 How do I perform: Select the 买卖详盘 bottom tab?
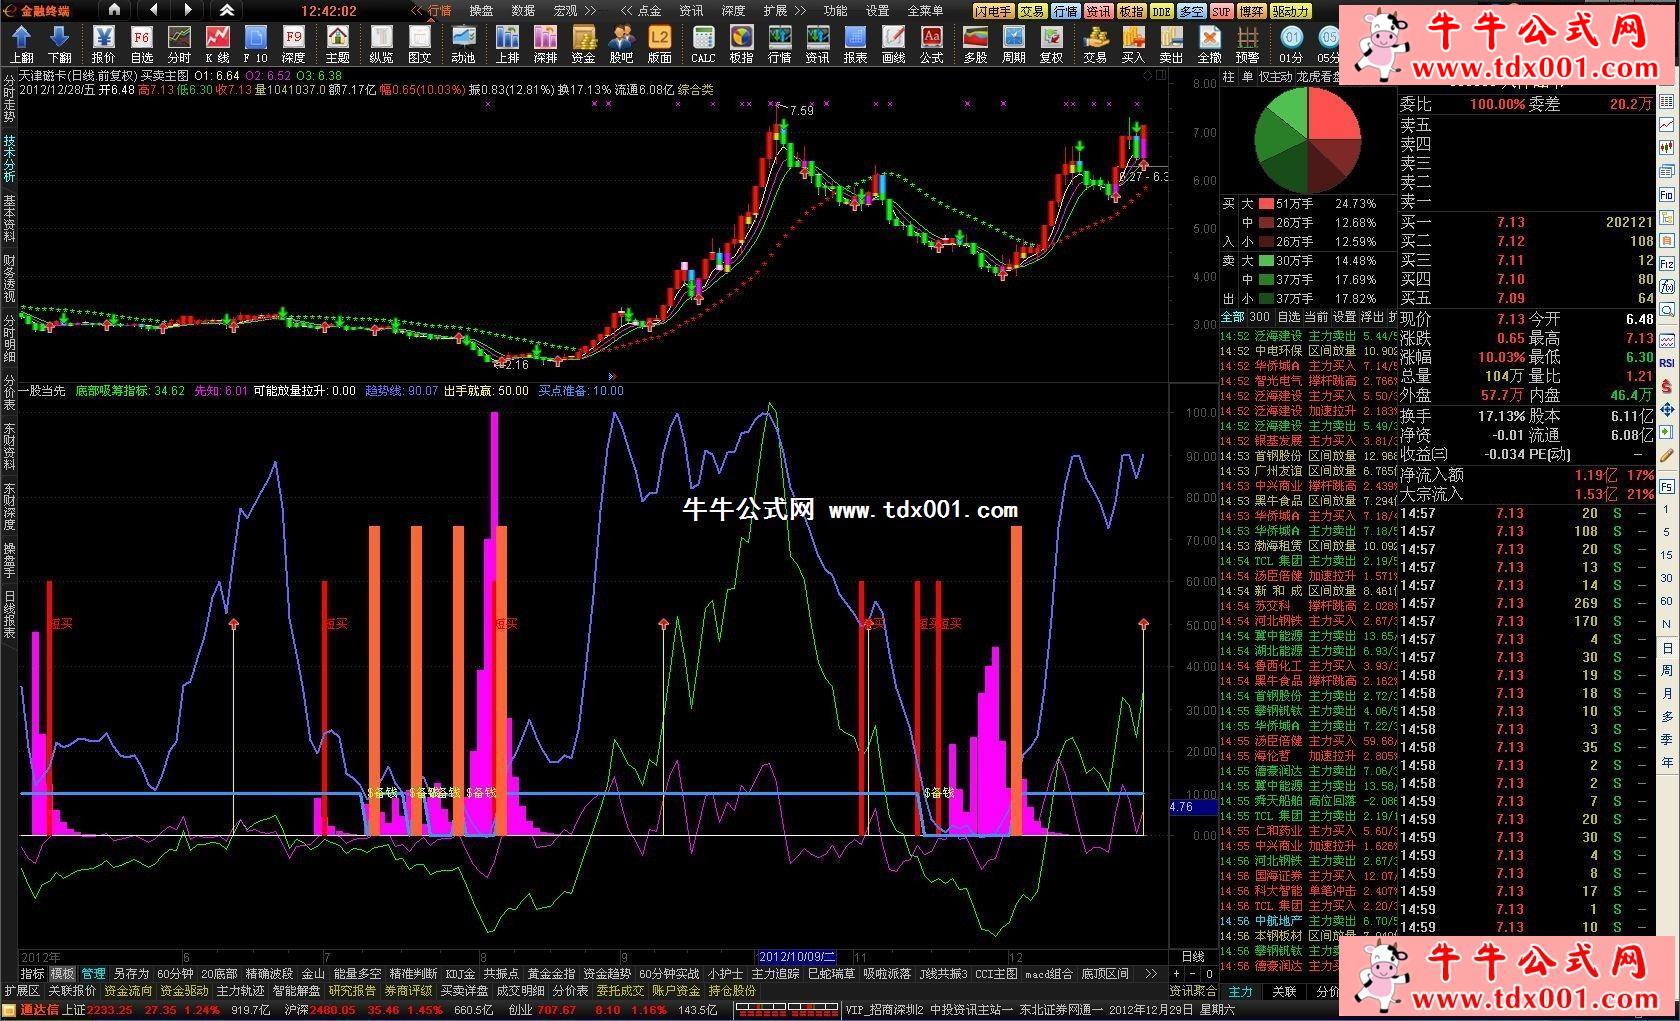(465, 991)
